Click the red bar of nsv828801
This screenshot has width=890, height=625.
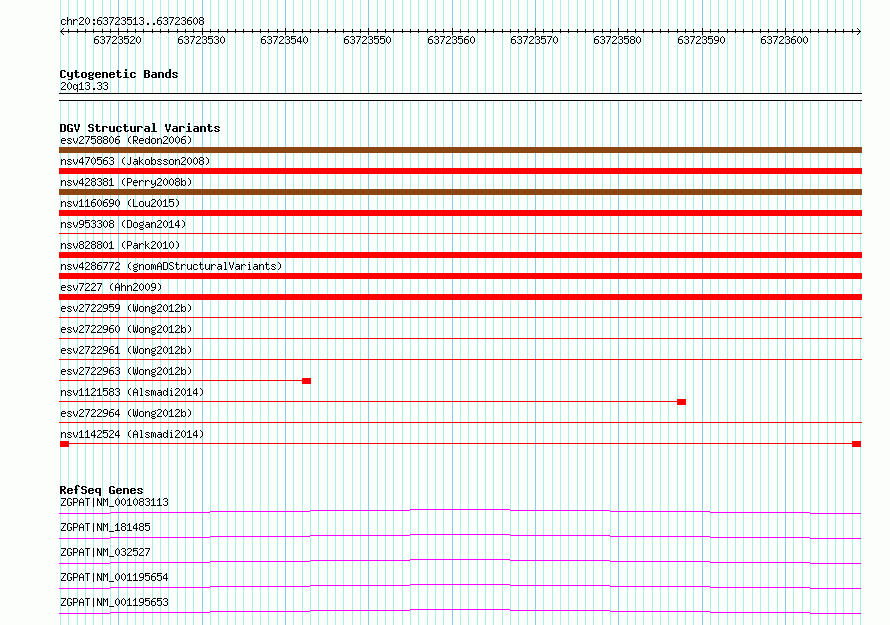click(x=460, y=255)
